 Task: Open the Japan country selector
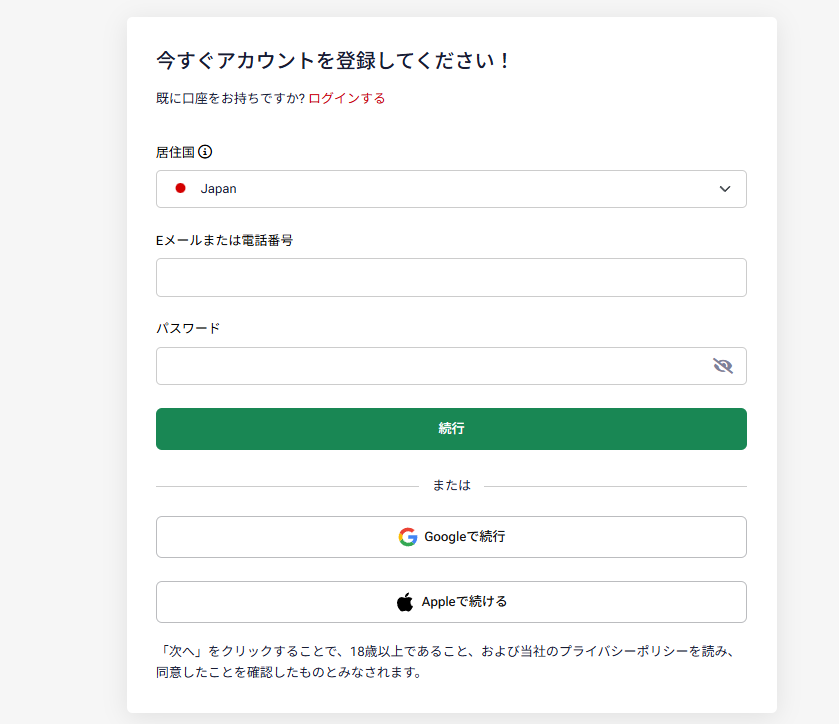[451, 189]
